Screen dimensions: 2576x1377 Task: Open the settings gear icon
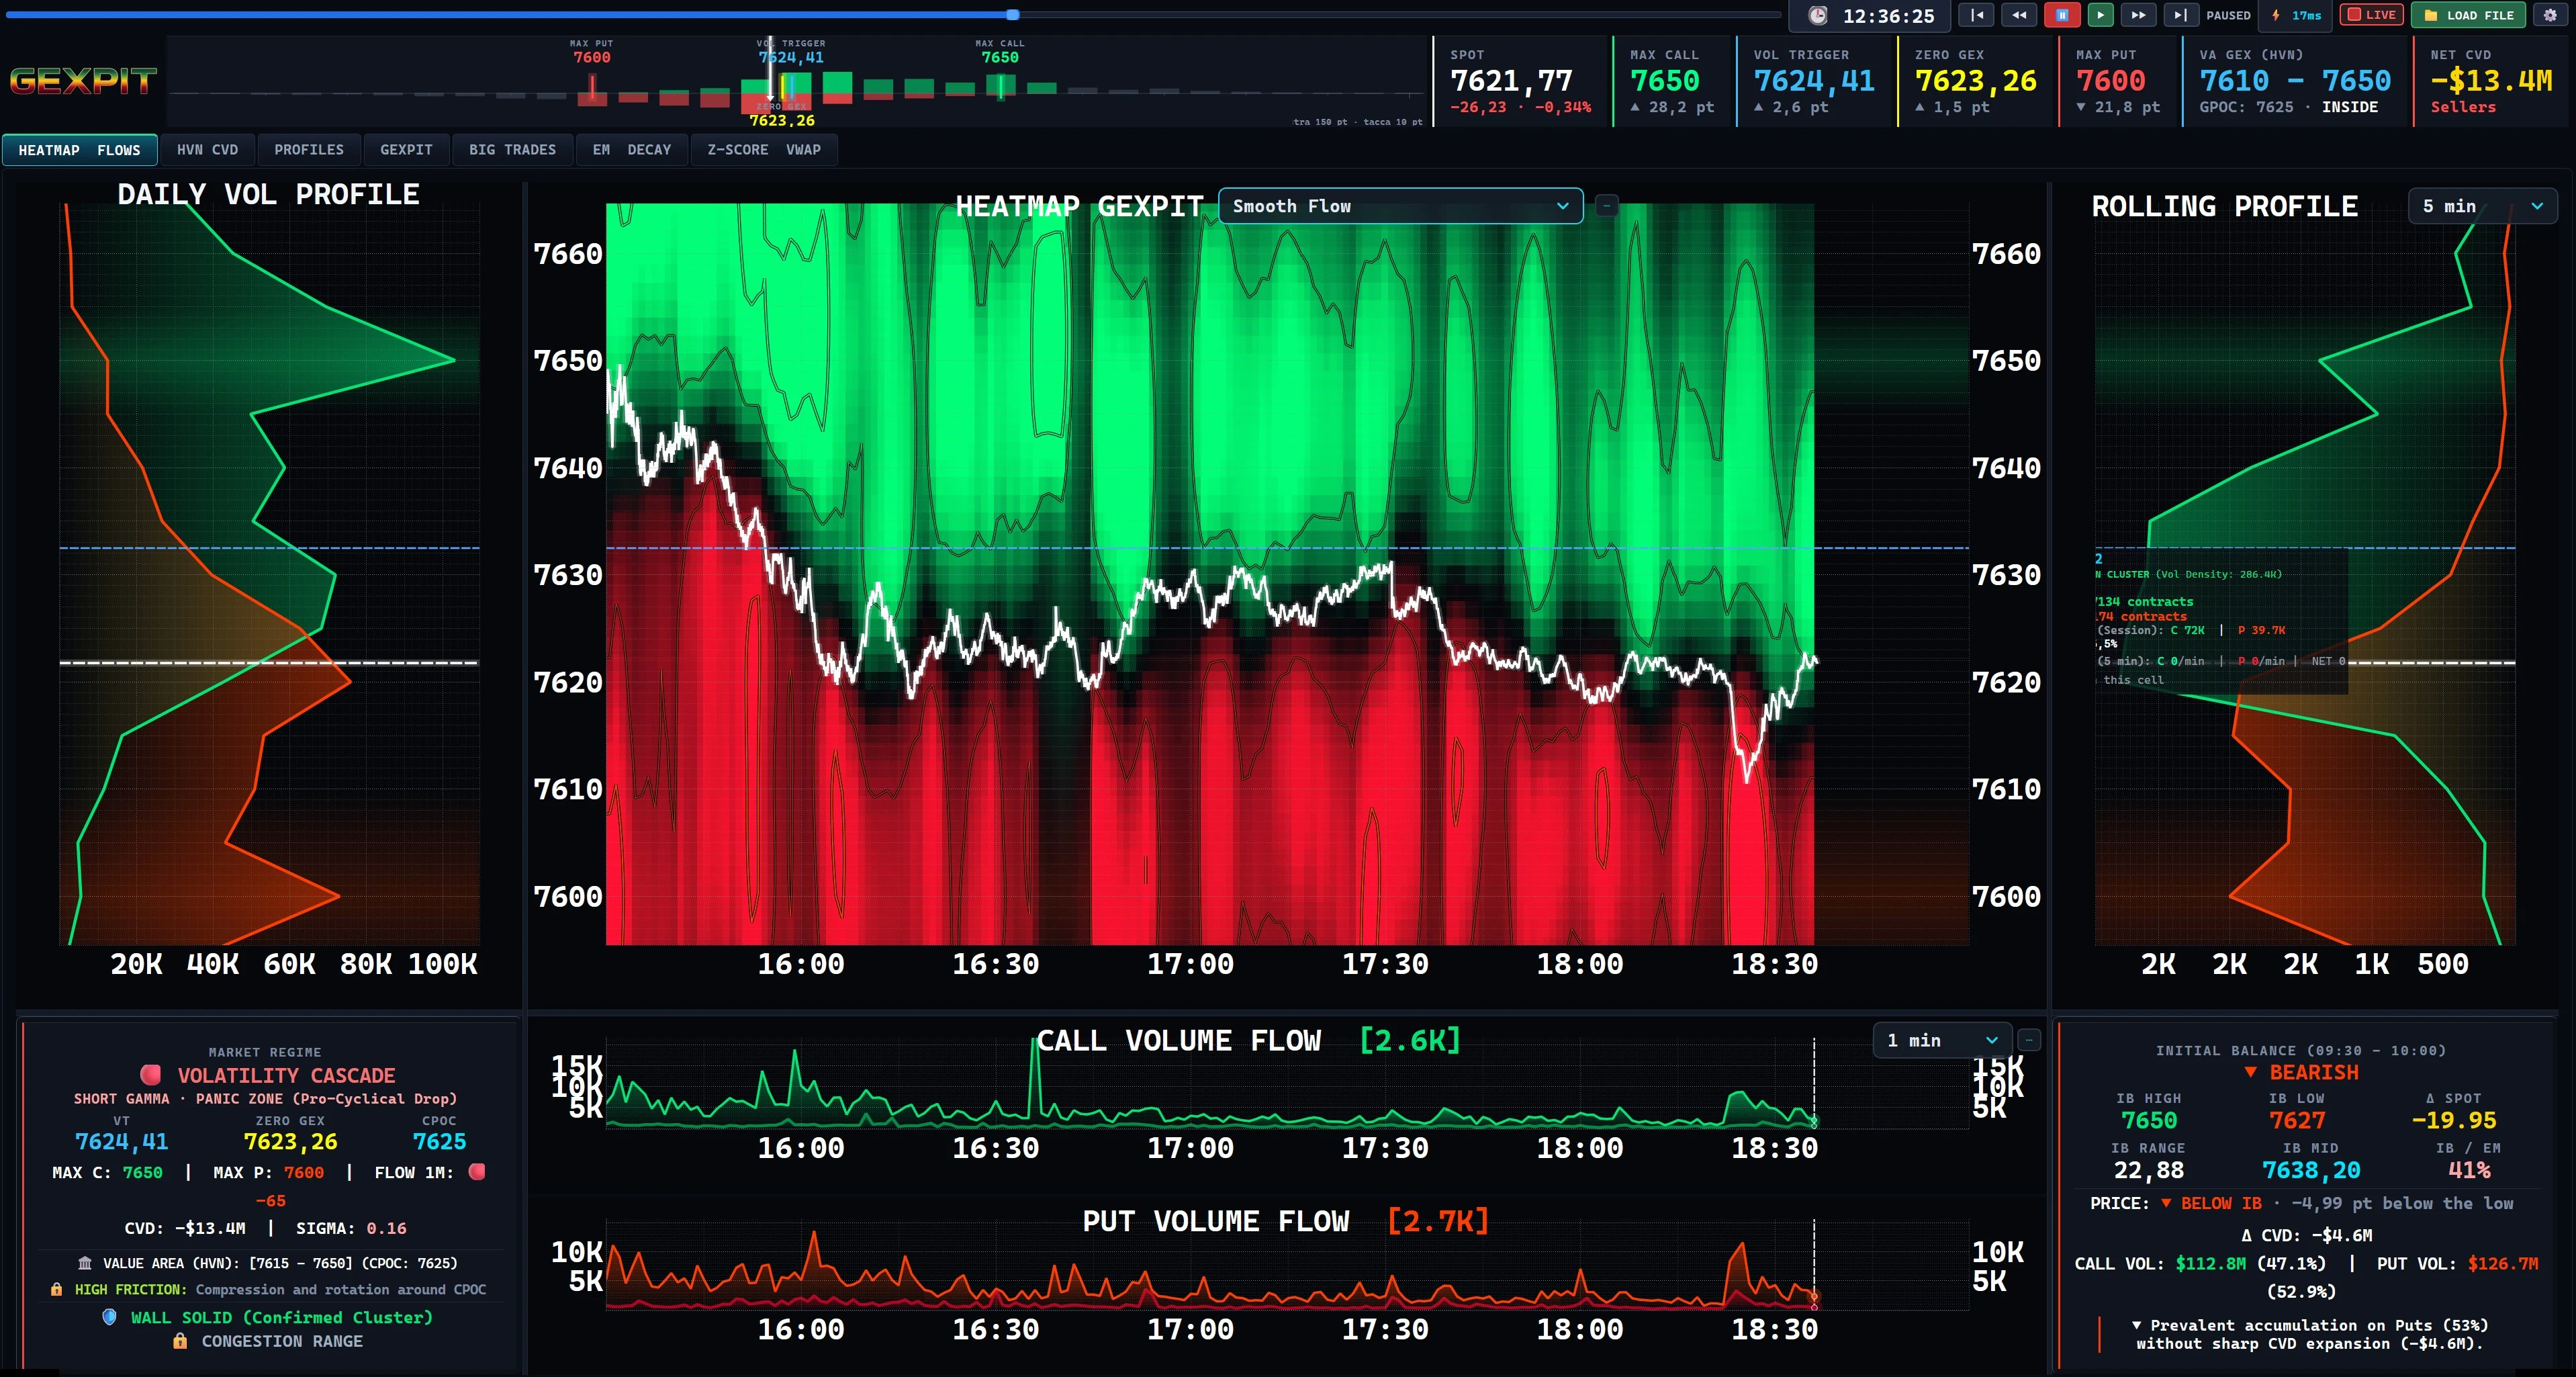click(x=2550, y=15)
